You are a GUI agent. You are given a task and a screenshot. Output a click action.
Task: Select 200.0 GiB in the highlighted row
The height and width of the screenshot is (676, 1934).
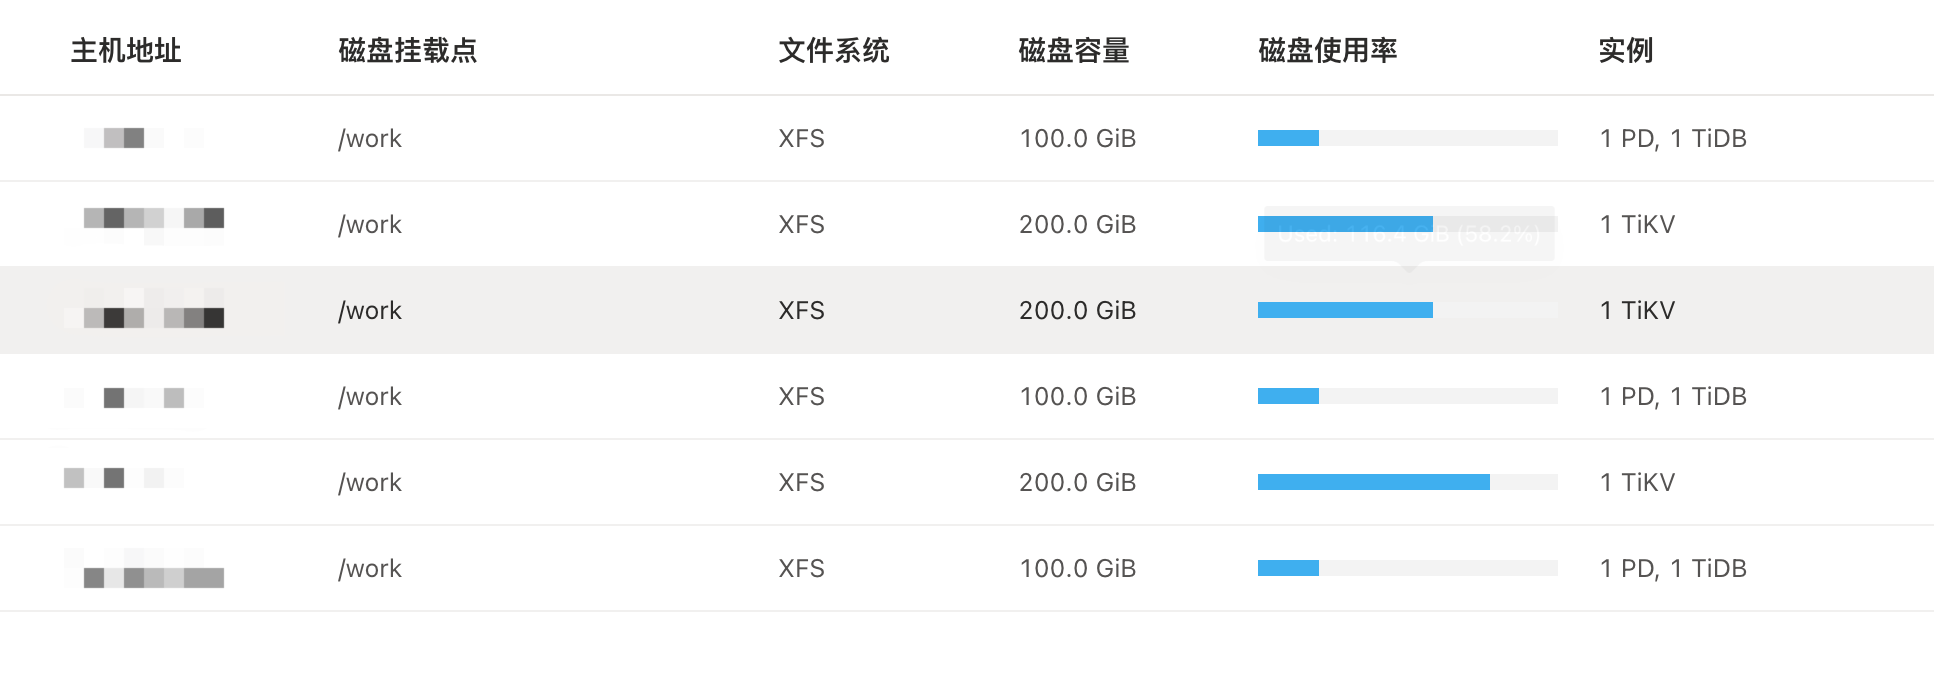1077,310
